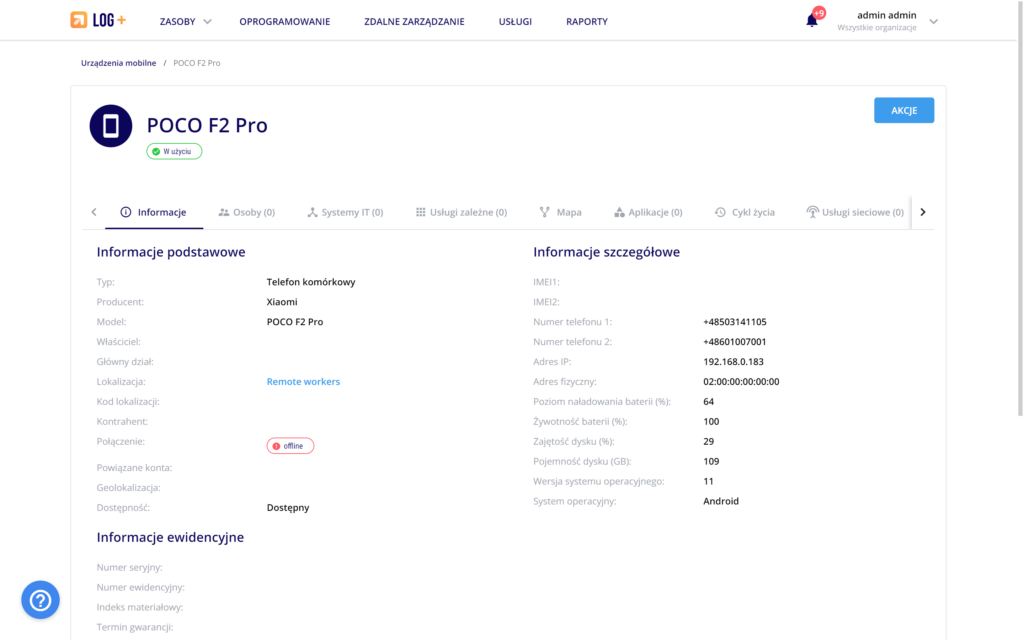Click the people icon on Osoby tab
Image resolution: width=1024 pixels, height=640 pixels.
pos(223,212)
